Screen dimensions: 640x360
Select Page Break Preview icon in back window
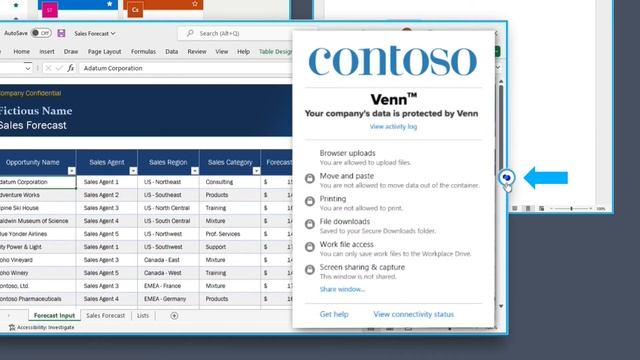pyautogui.click(x=541, y=208)
